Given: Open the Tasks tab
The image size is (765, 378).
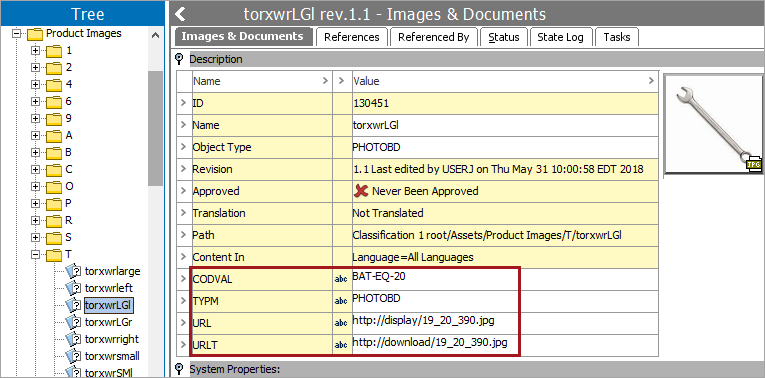Looking at the screenshot, I should (x=617, y=37).
